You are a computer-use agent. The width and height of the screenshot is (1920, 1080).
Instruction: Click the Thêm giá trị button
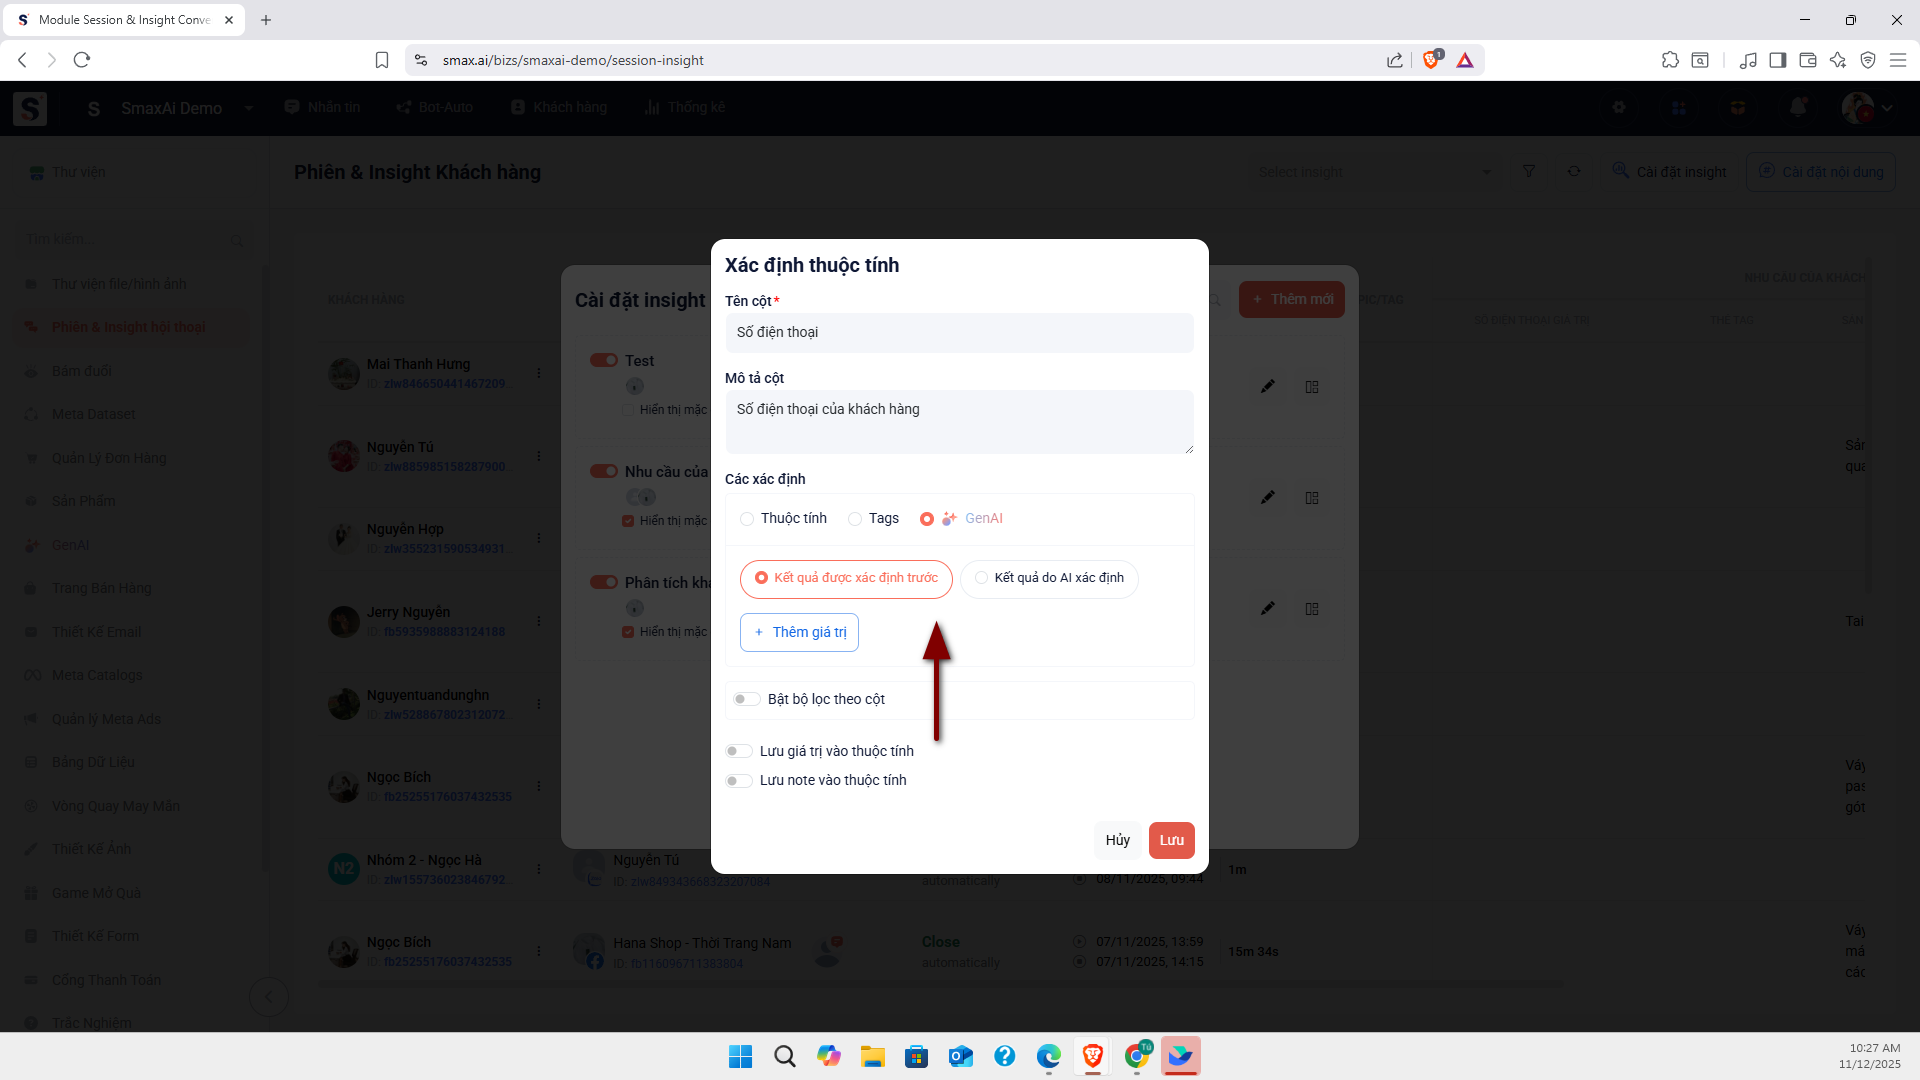(x=799, y=632)
